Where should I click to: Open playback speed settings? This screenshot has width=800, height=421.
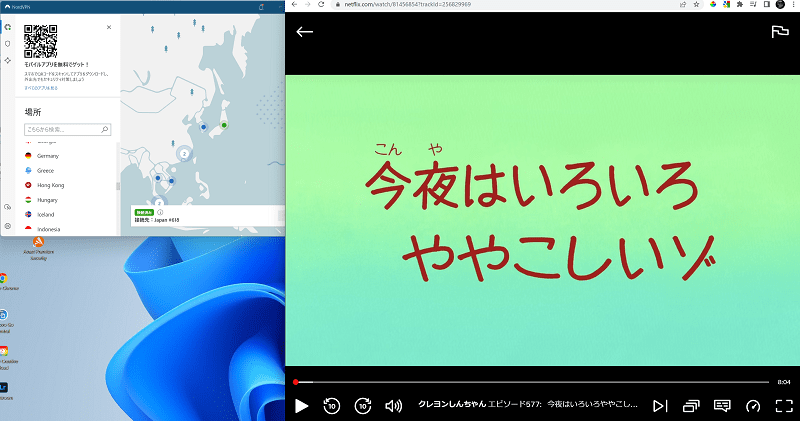click(x=753, y=406)
